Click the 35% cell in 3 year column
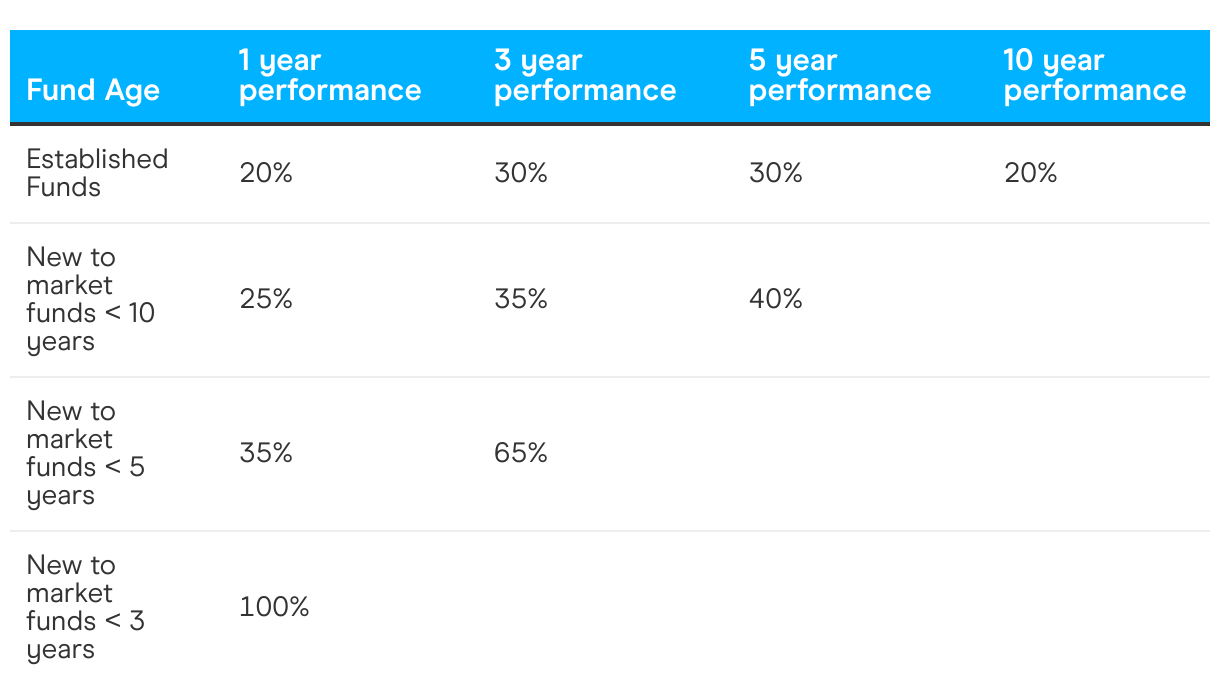 [521, 299]
